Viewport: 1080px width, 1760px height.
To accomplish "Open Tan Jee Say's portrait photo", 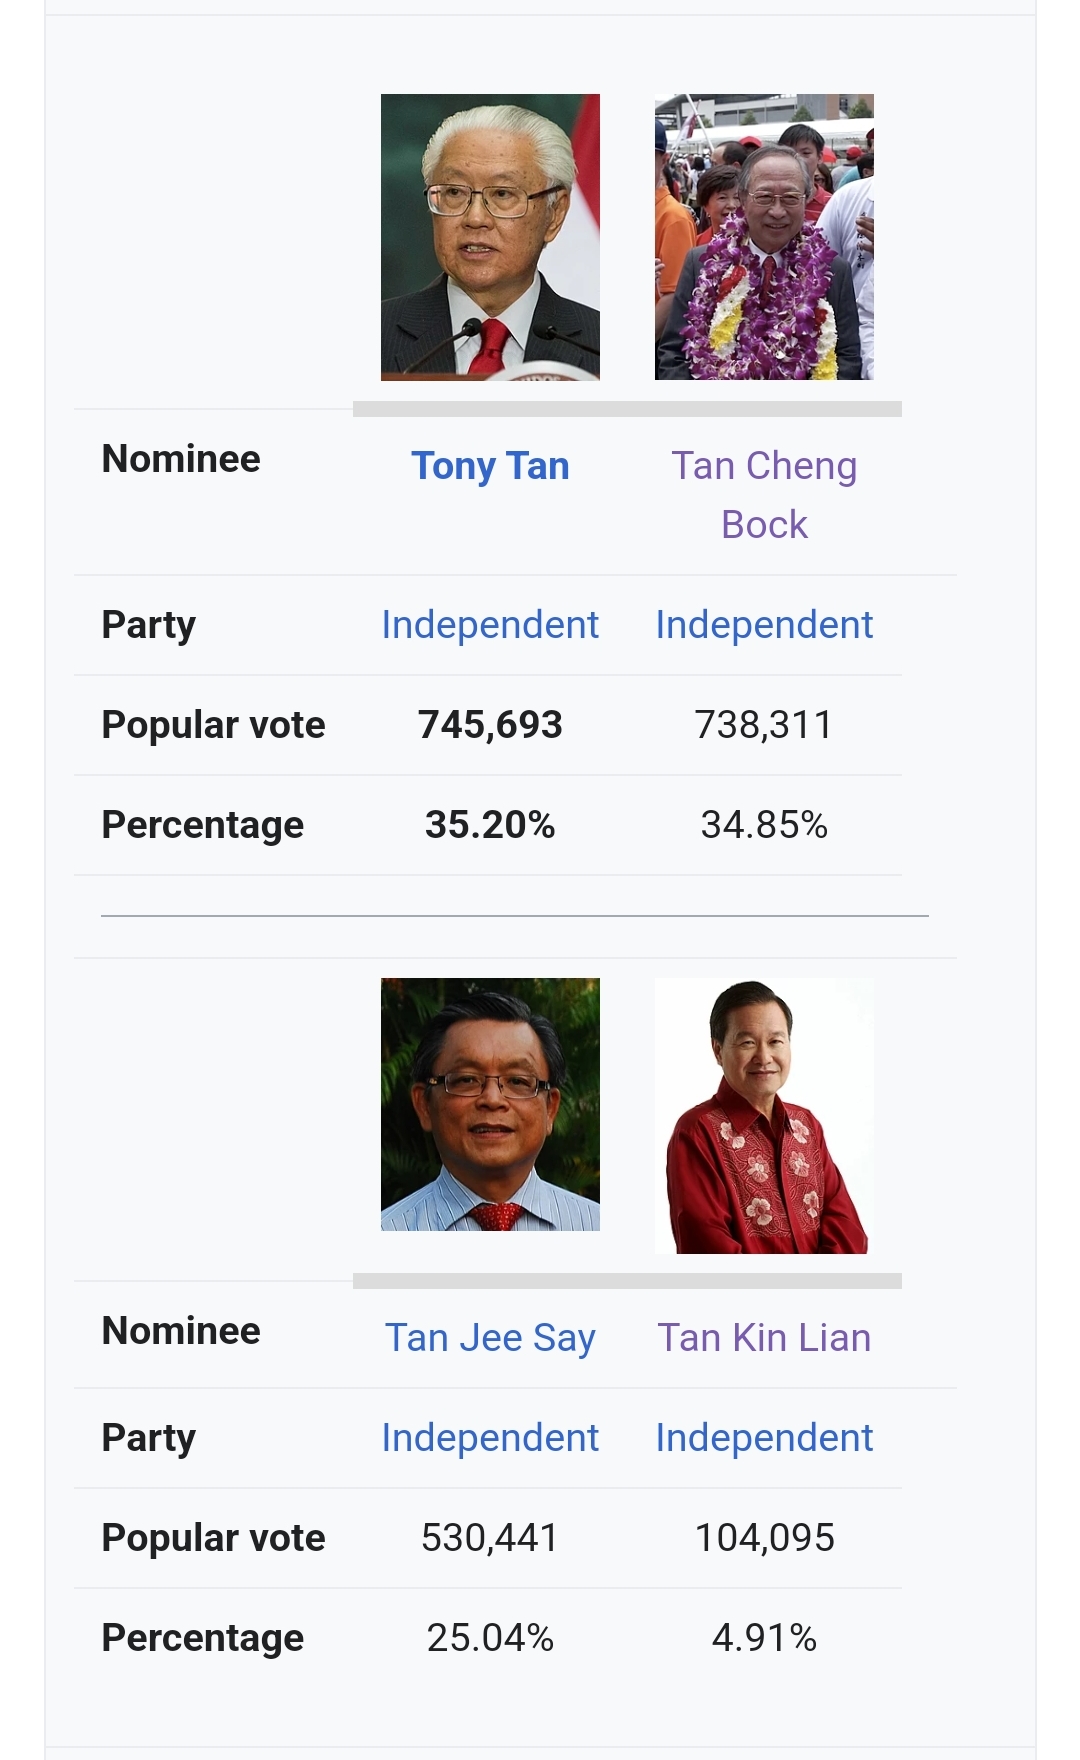I will [490, 1104].
